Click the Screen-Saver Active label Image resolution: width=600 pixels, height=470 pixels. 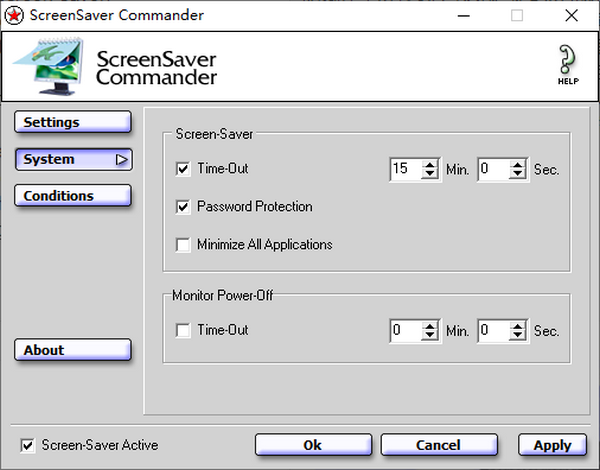[x=100, y=445]
